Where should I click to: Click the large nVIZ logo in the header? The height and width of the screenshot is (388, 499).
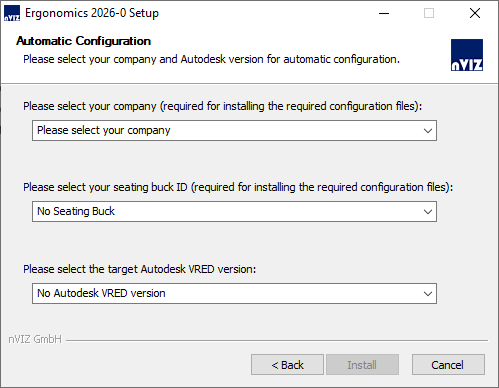(x=467, y=55)
